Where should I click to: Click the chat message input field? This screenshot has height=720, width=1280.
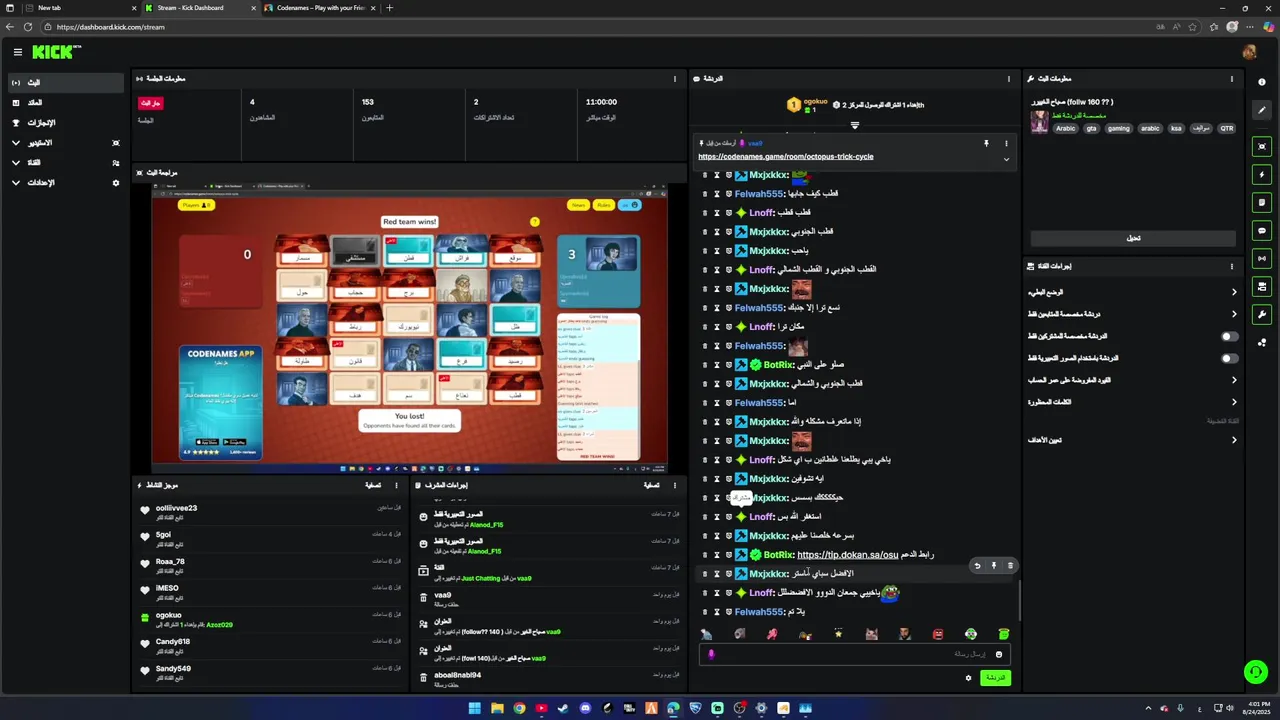point(855,654)
